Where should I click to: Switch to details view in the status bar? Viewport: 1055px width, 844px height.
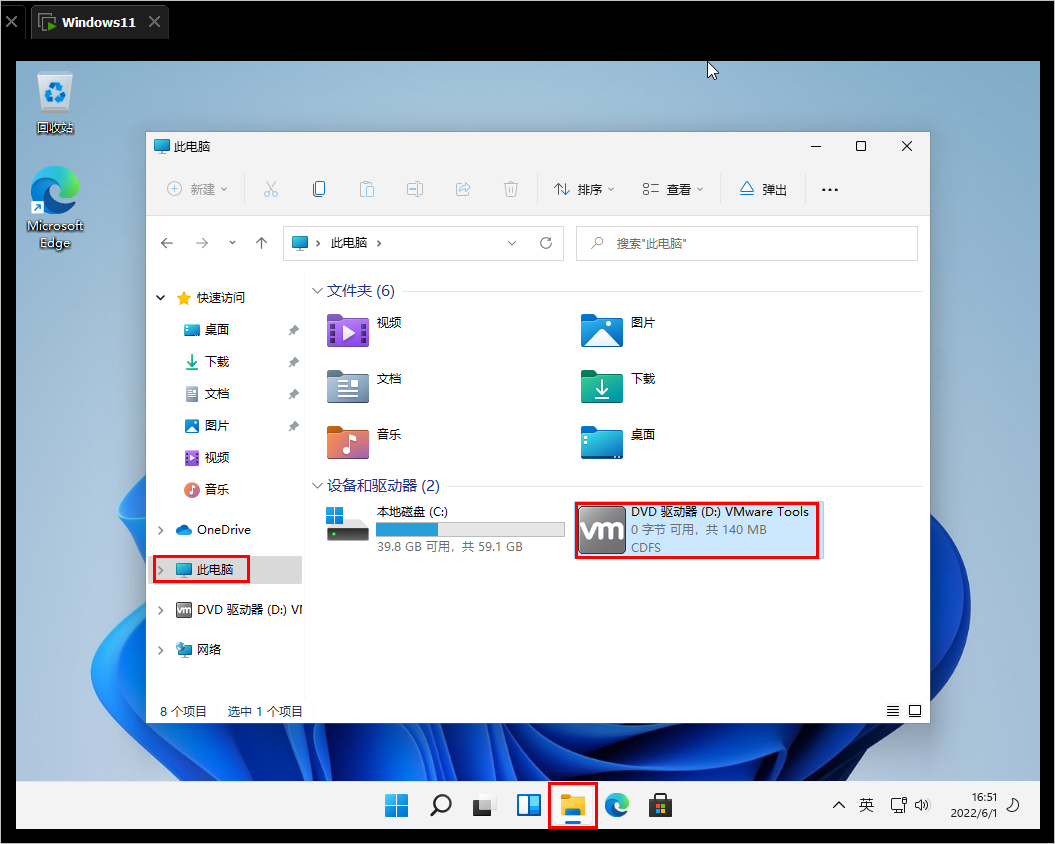(x=892, y=710)
